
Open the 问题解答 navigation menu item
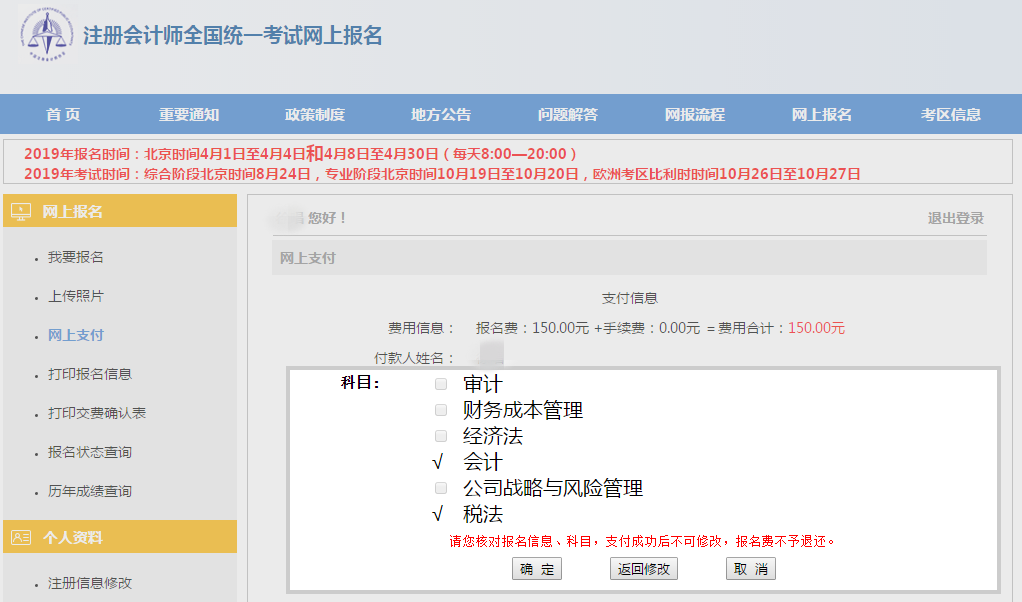568,114
